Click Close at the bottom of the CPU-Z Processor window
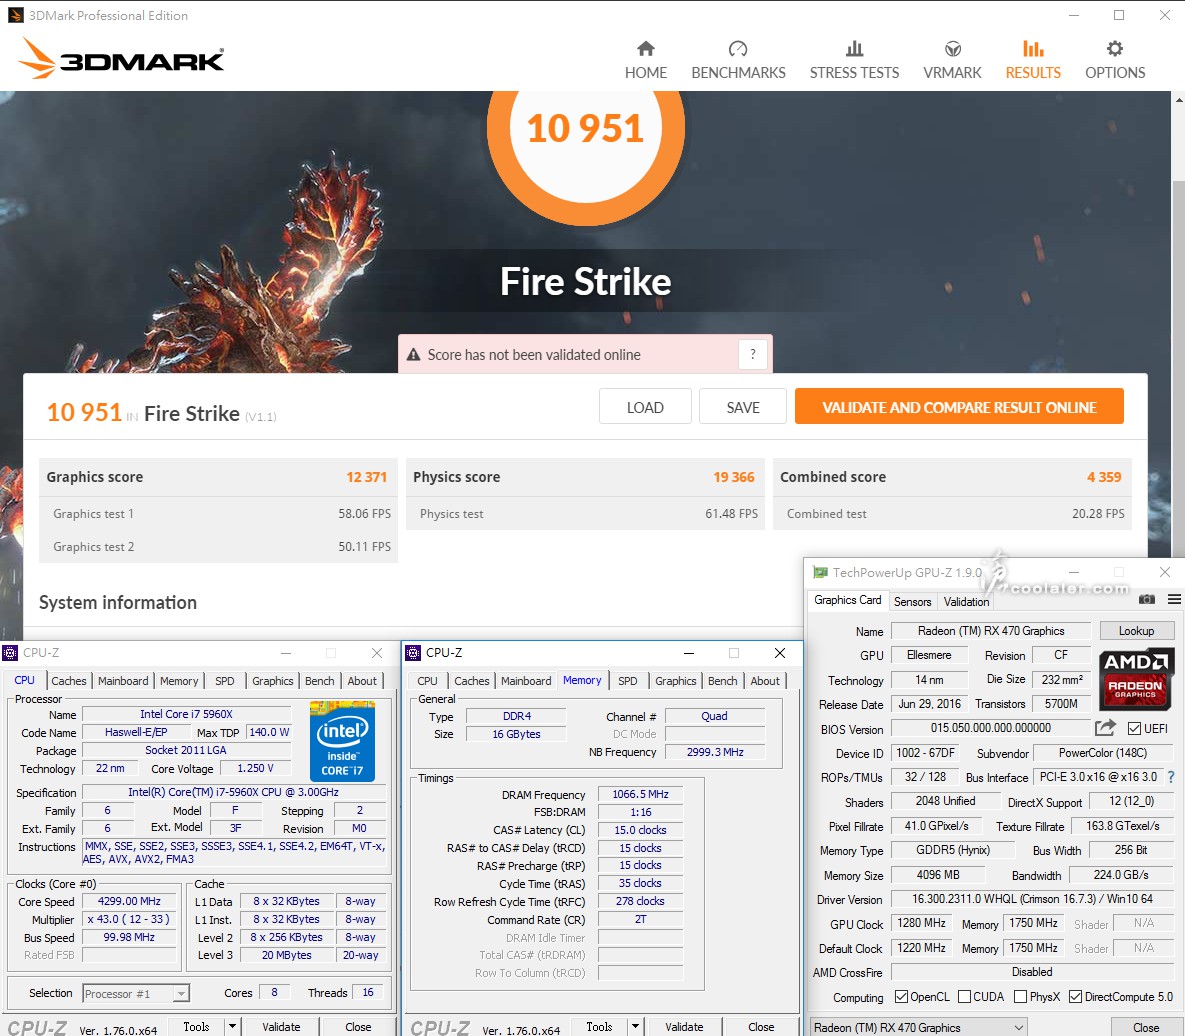 pyautogui.click(x=358, y=1026)
